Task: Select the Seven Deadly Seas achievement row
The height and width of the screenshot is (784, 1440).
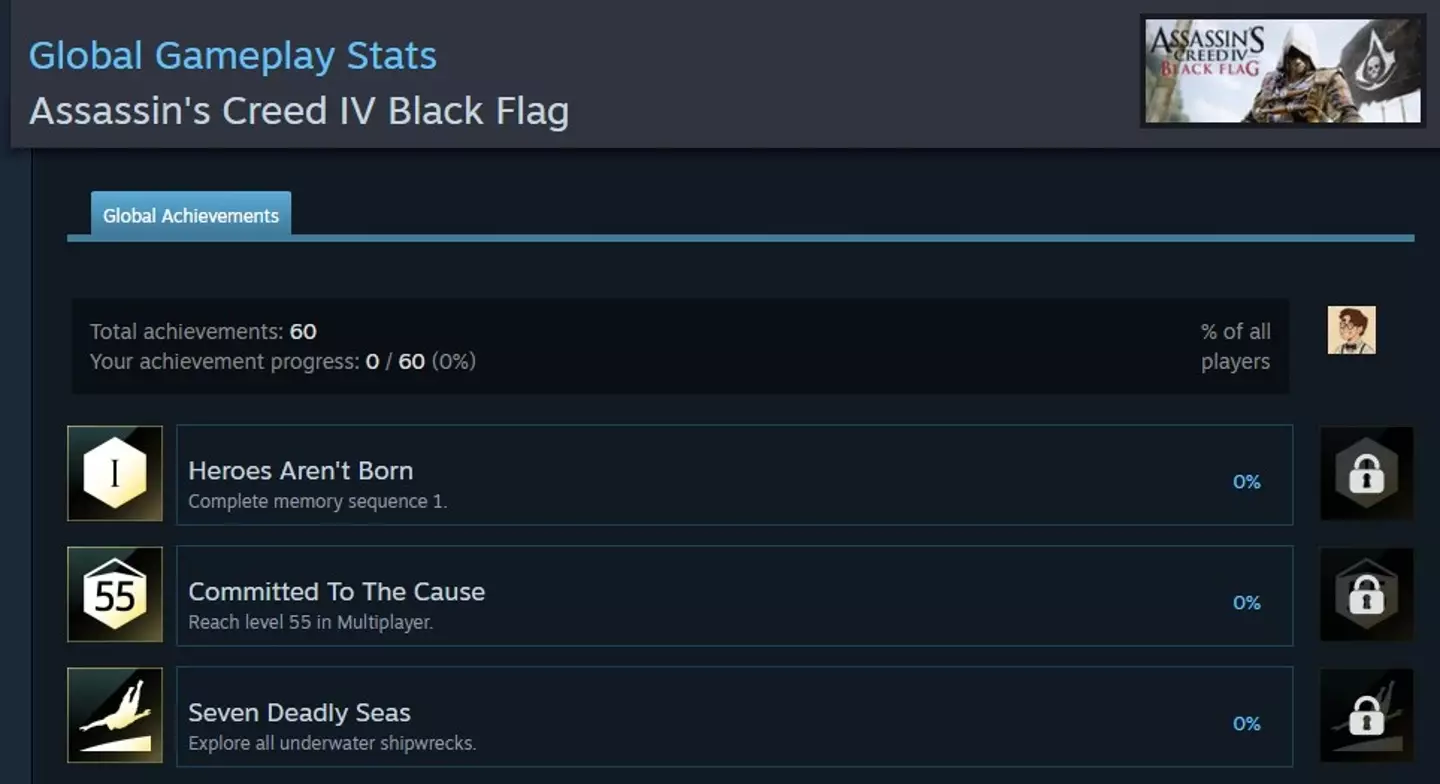Action: [x=735, y=715]
